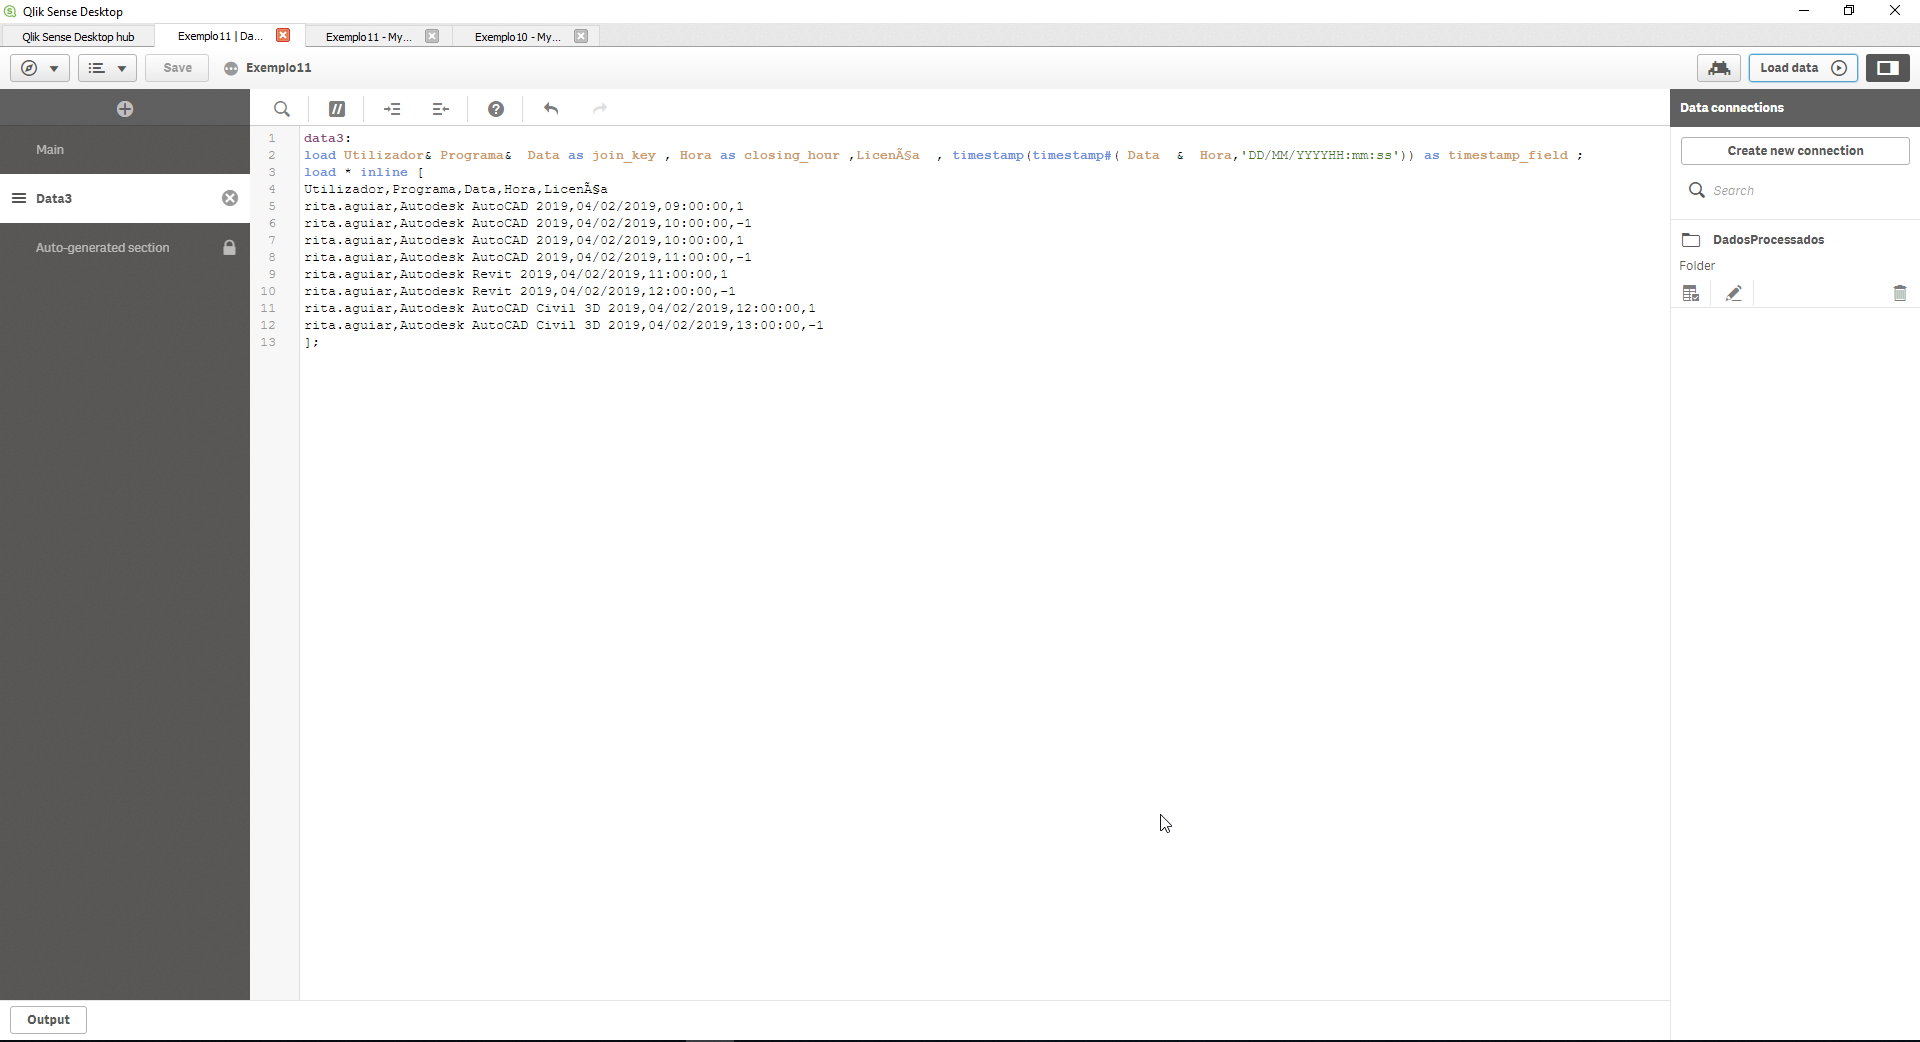
Task: Click the drag handle icon on Data3
Action: point(18,198)
